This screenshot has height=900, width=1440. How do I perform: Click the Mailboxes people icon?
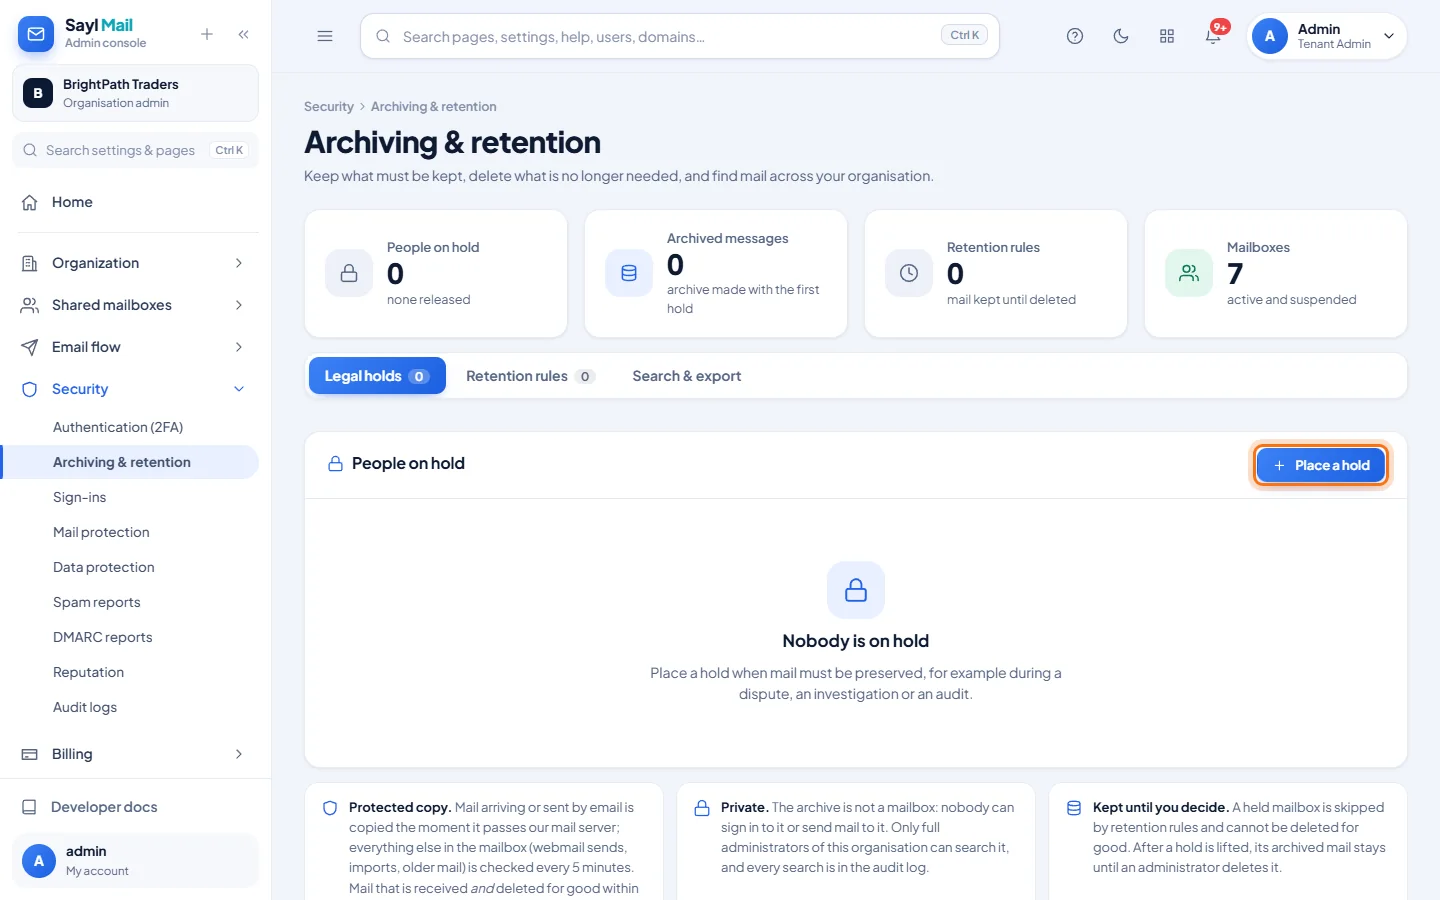(x=1189, y=273)
